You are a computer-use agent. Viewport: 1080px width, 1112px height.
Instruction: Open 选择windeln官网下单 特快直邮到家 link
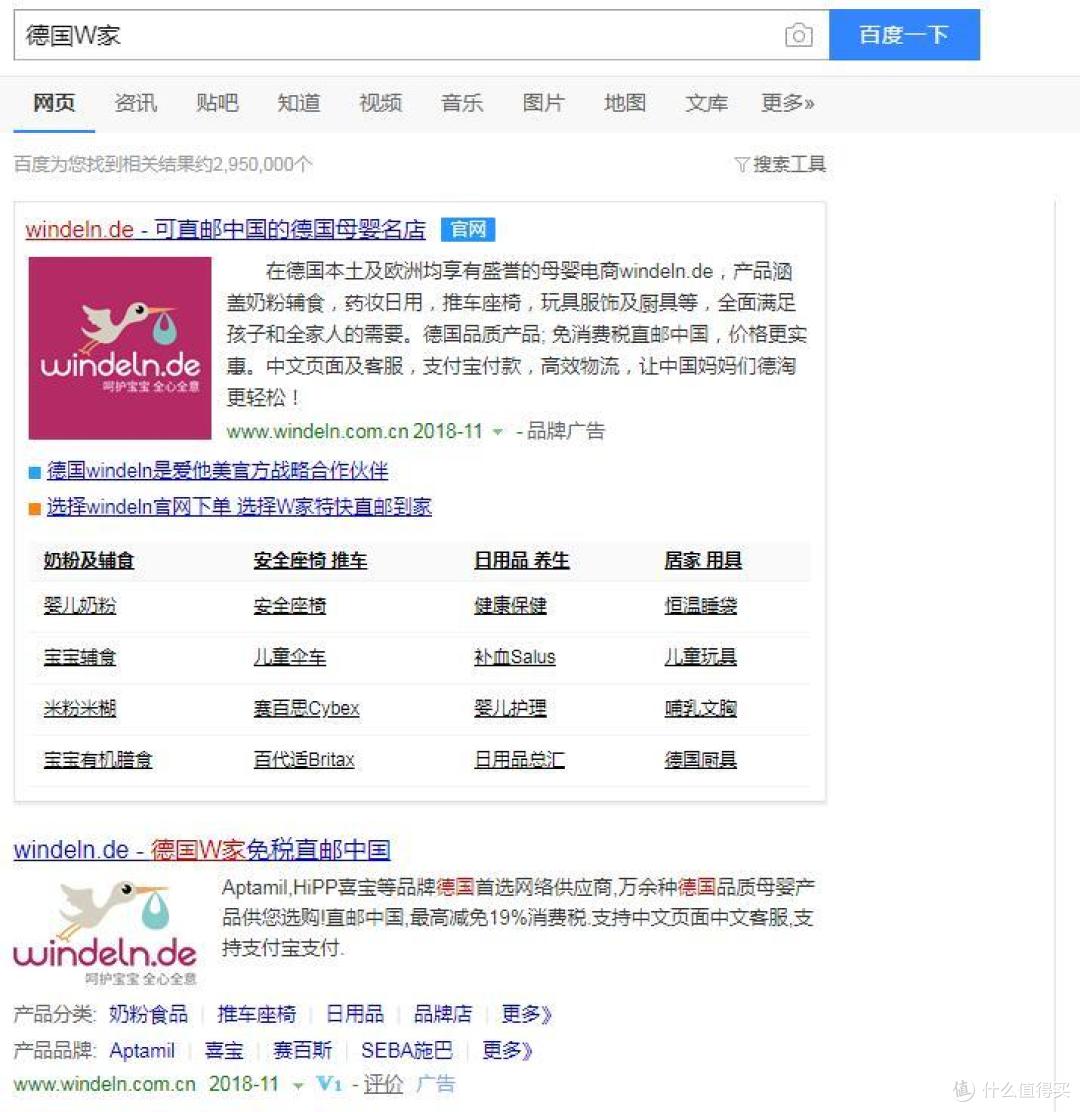click(239, 506)
